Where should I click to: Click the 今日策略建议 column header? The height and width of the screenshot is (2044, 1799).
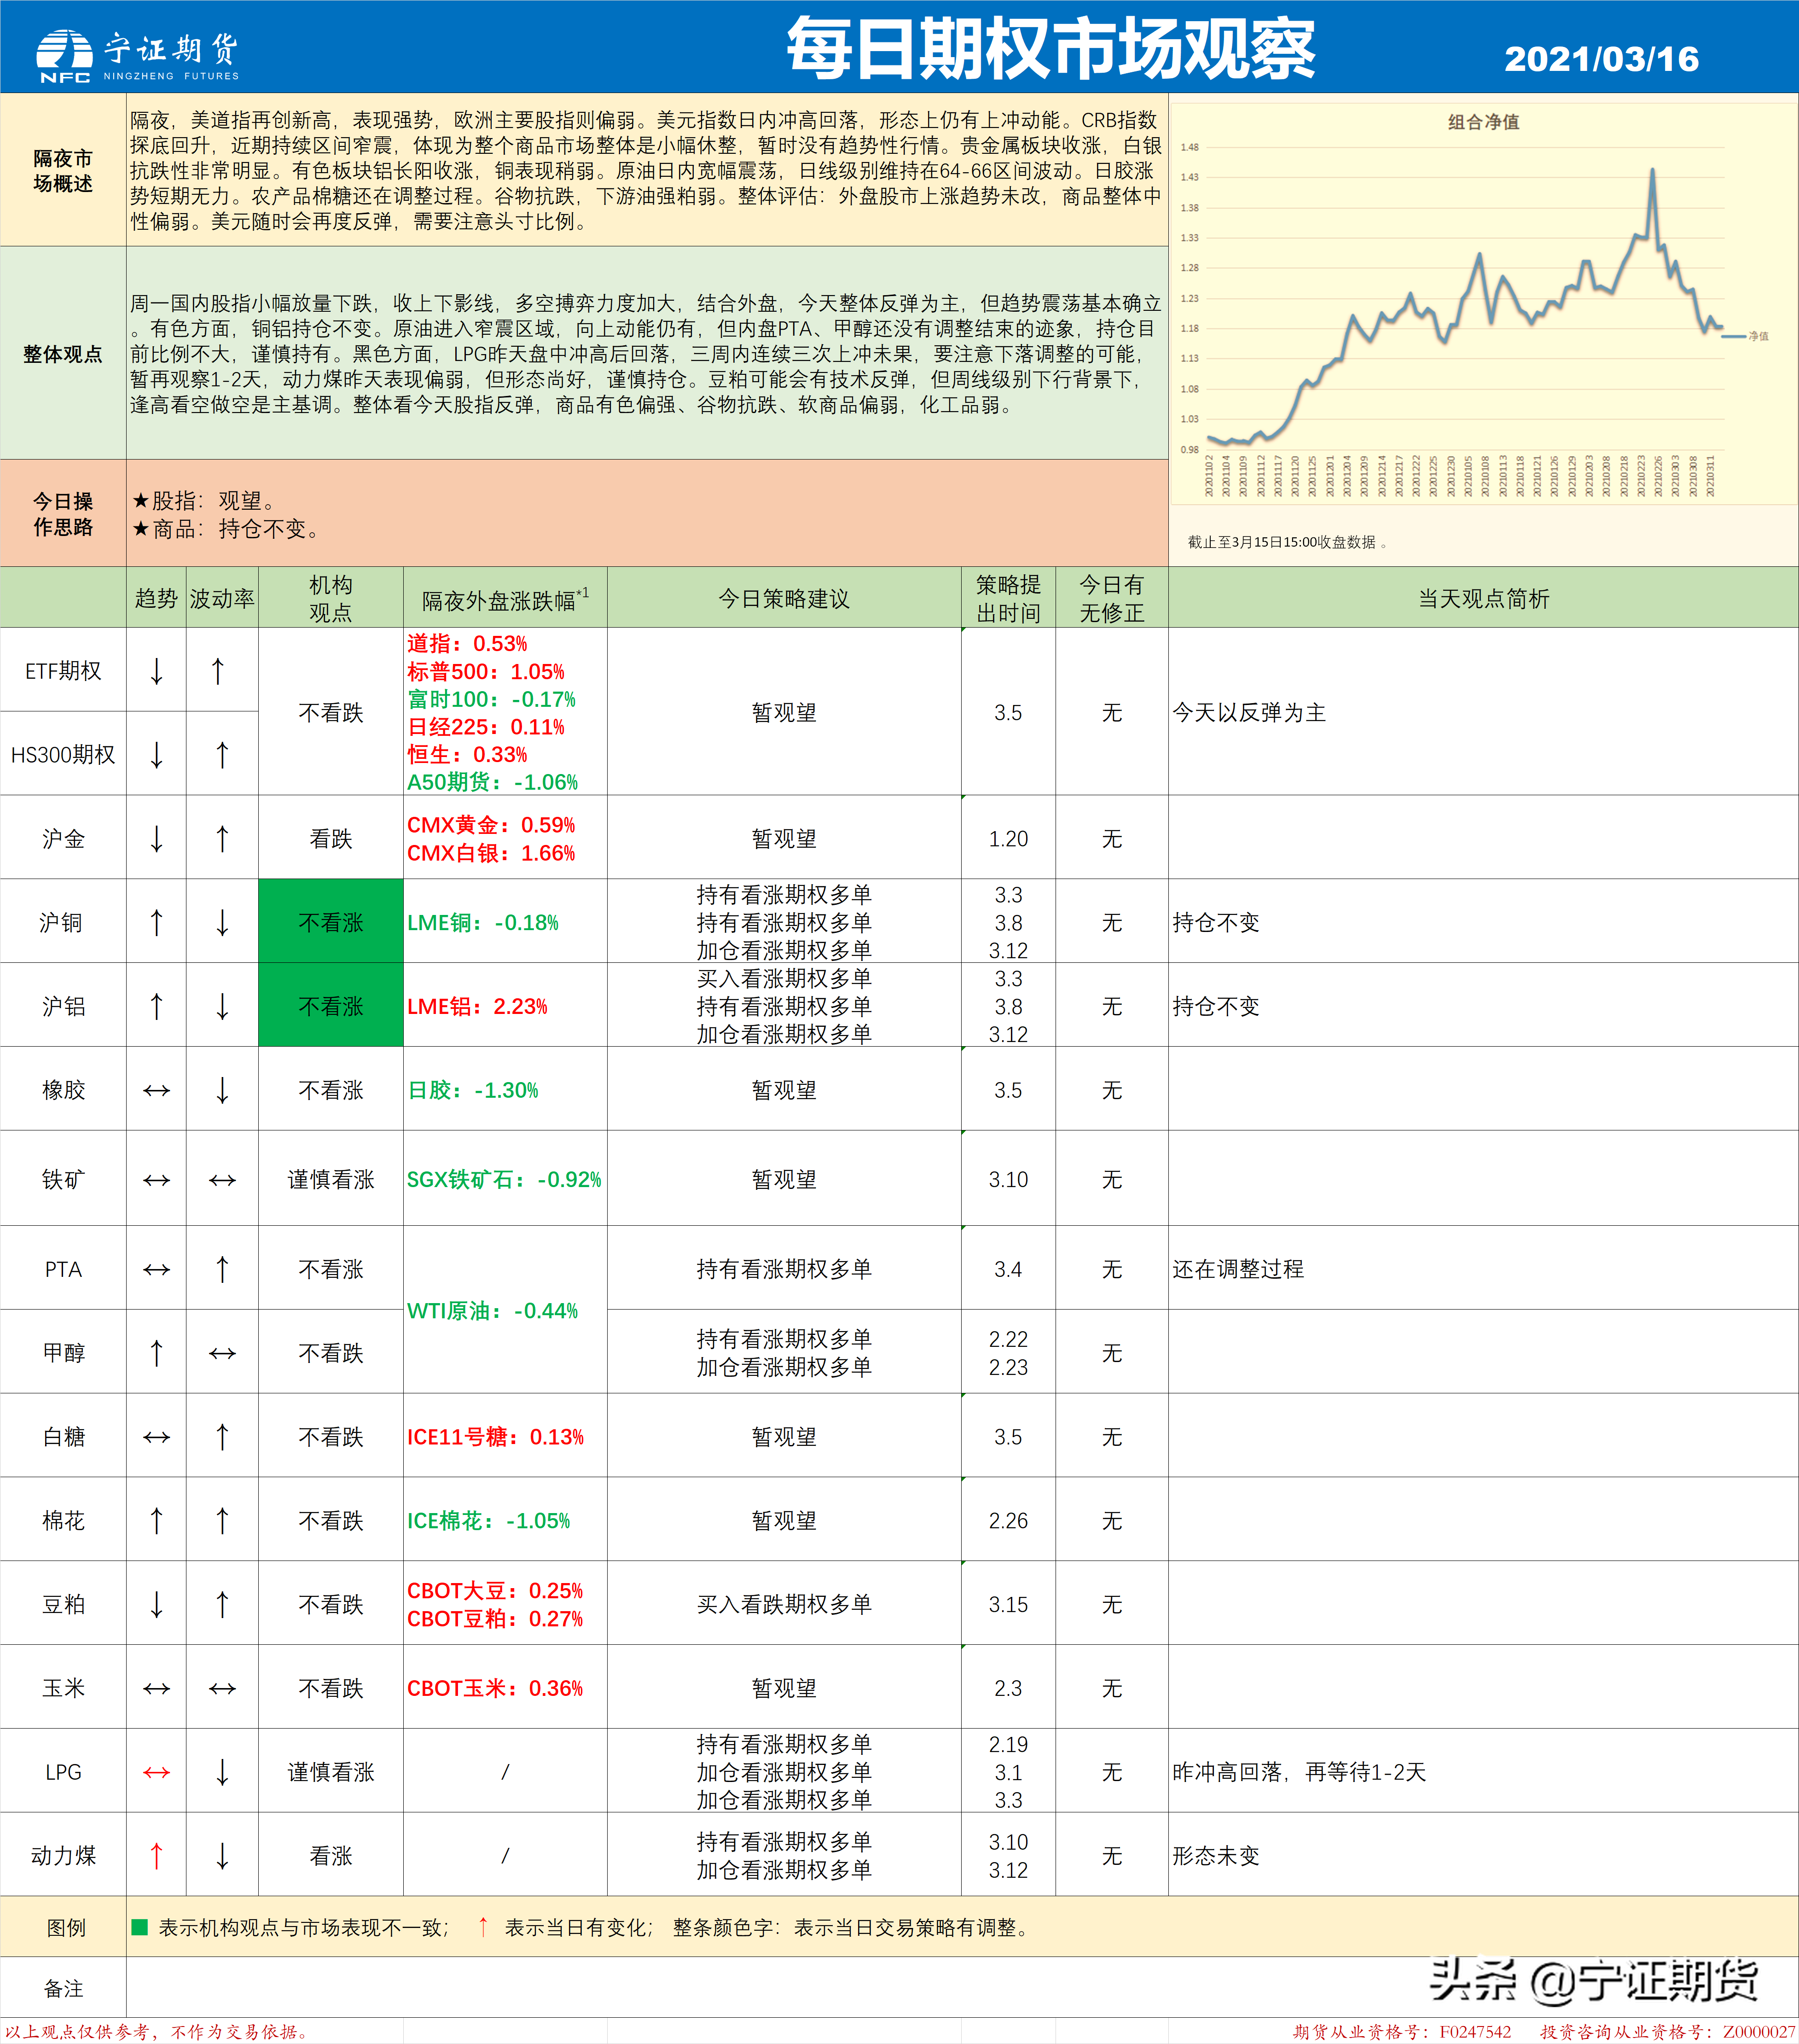(x=784, y=598)
